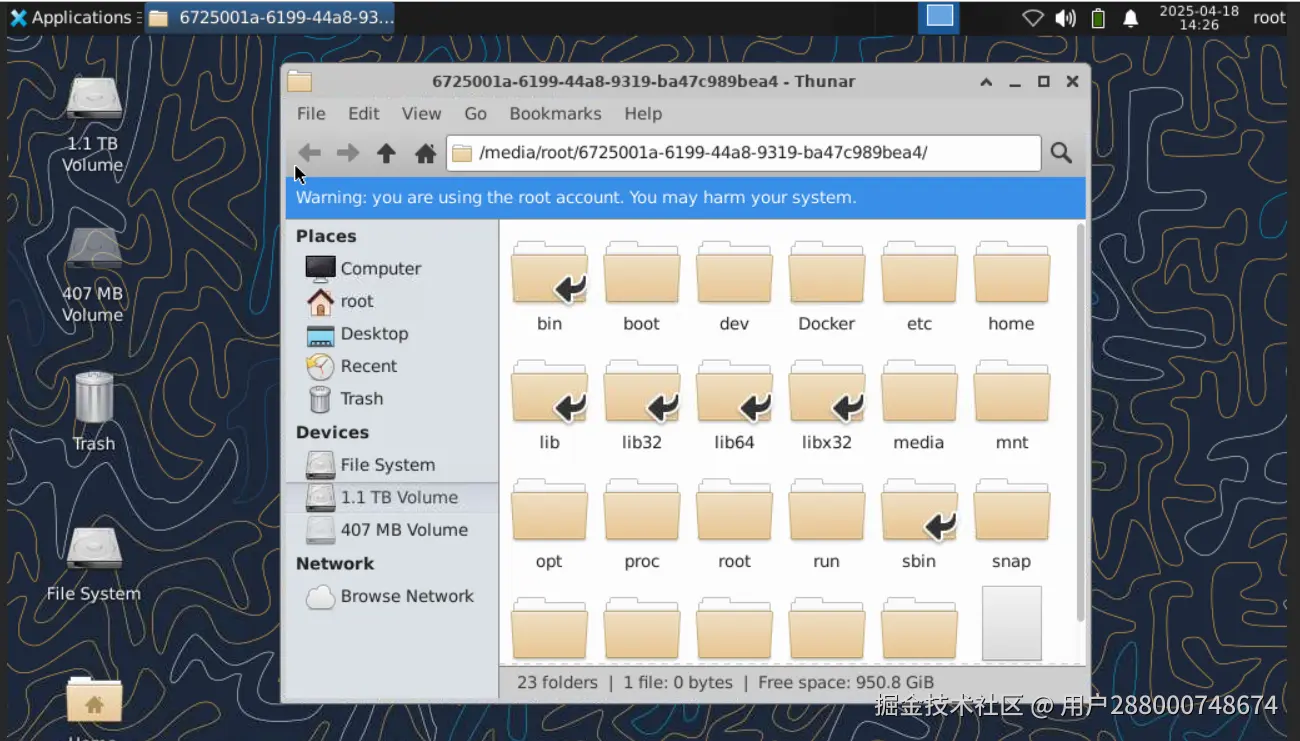Select Desktop in Places sidebar
Viewport: 1300px width, 741px height.
[x=392, y=333]
